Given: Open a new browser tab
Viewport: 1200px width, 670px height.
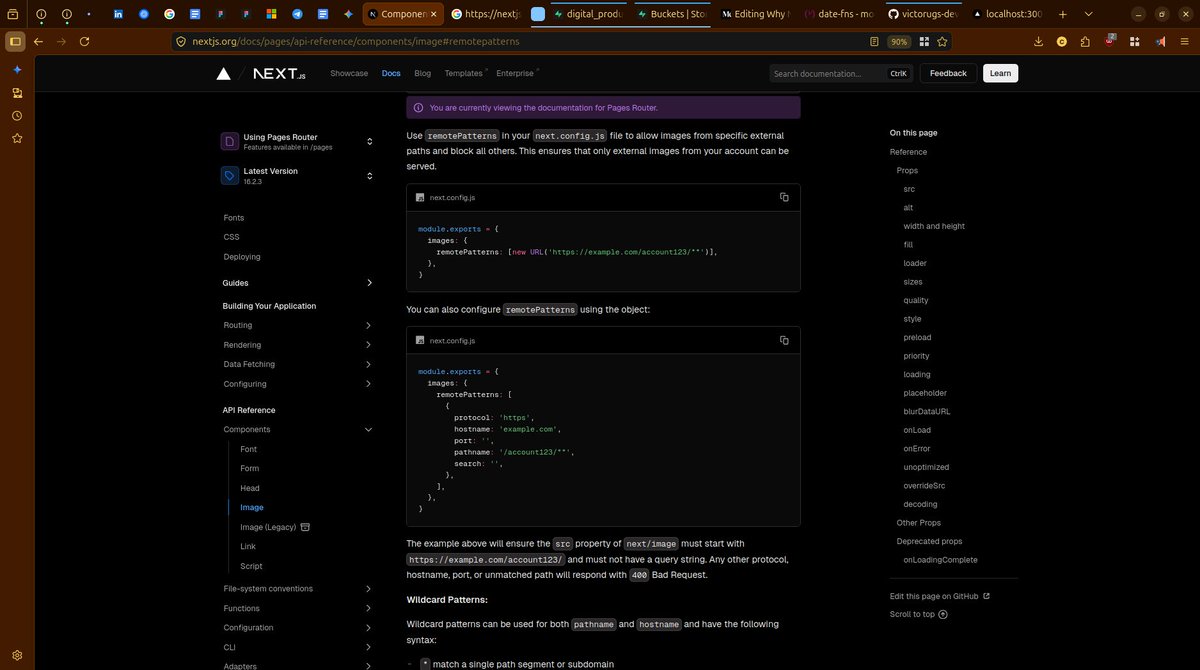Looking at the screenshot, I should click(1062, 15).
